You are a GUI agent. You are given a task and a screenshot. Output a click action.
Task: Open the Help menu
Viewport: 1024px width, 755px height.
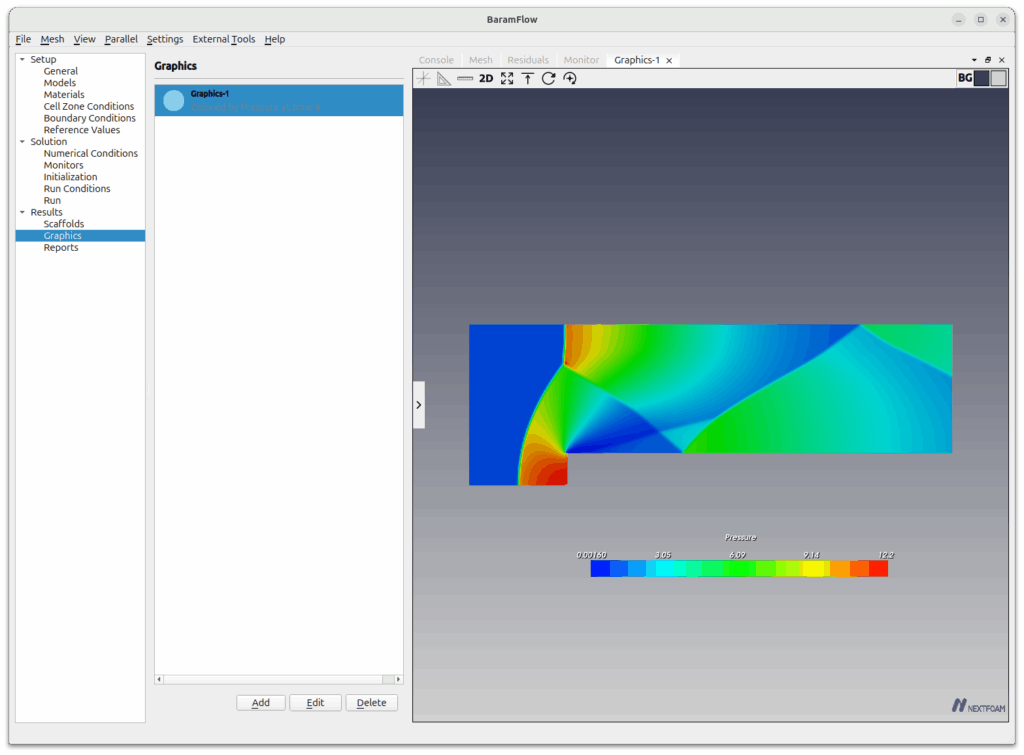pos(274,39)
